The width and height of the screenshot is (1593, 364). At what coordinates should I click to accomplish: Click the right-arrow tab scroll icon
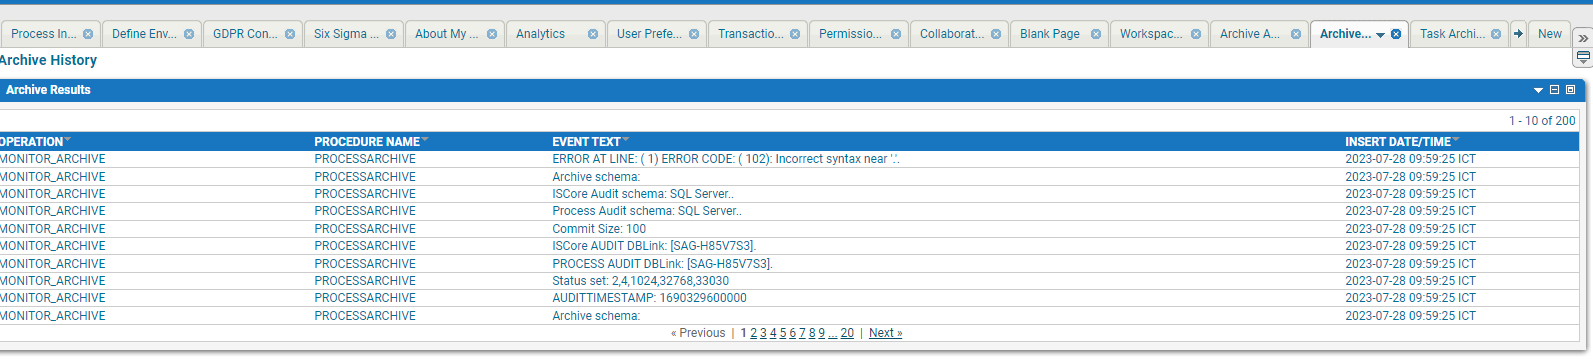click(x=1518, y=34)
